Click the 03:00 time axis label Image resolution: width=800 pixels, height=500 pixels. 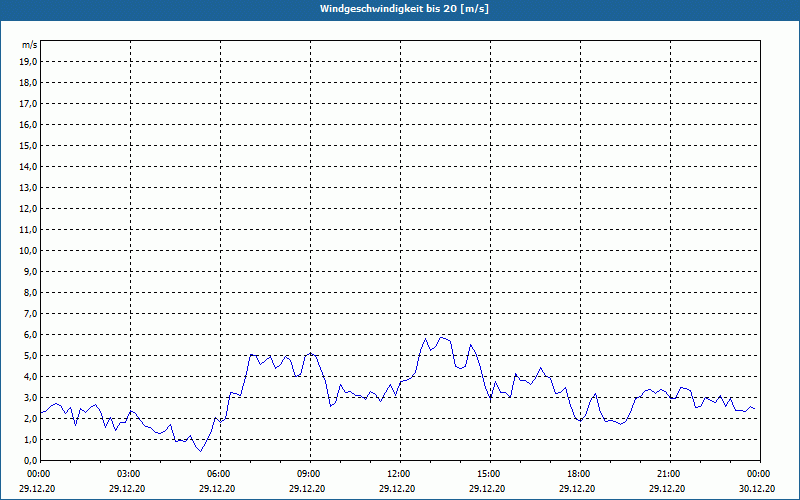tap(129, 474)
